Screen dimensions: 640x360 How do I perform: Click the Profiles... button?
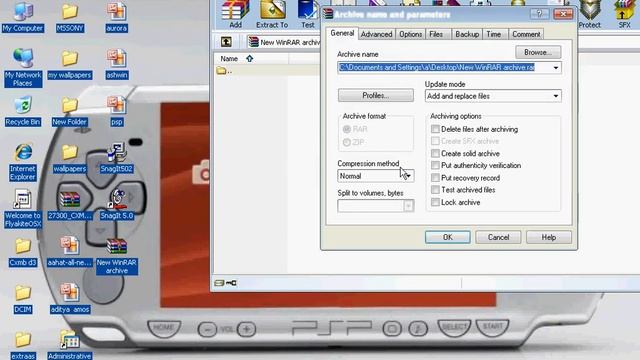(x=376, y=96)
